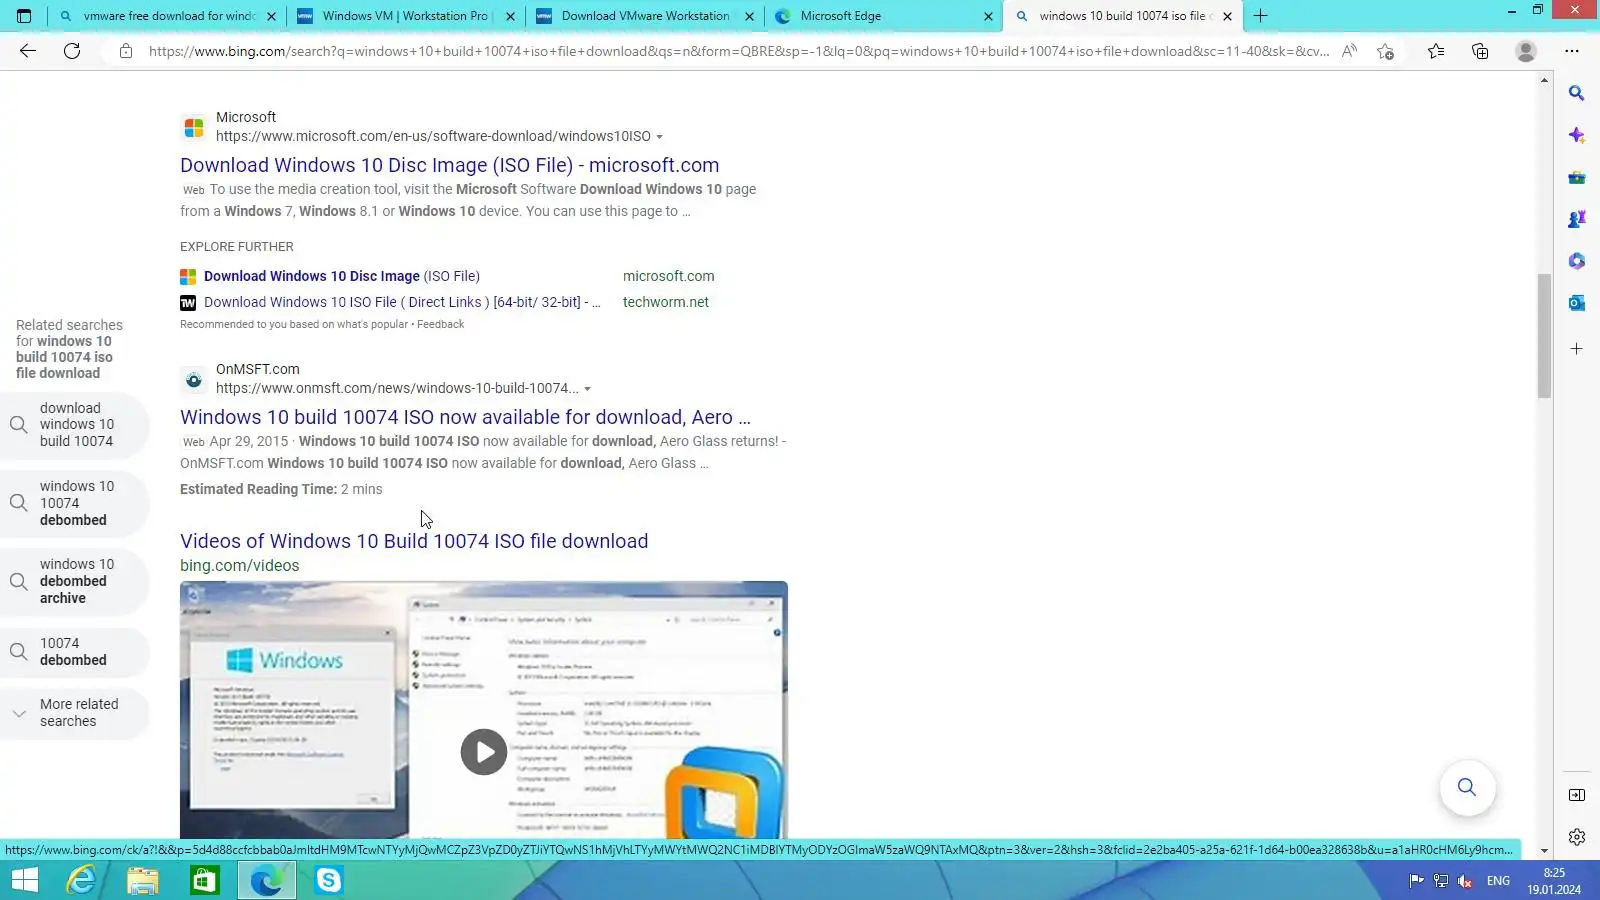Open explore further Download Windows 10 Disc Image link
Viewport: 1600px width, 900px height.
tap(342, 276)
